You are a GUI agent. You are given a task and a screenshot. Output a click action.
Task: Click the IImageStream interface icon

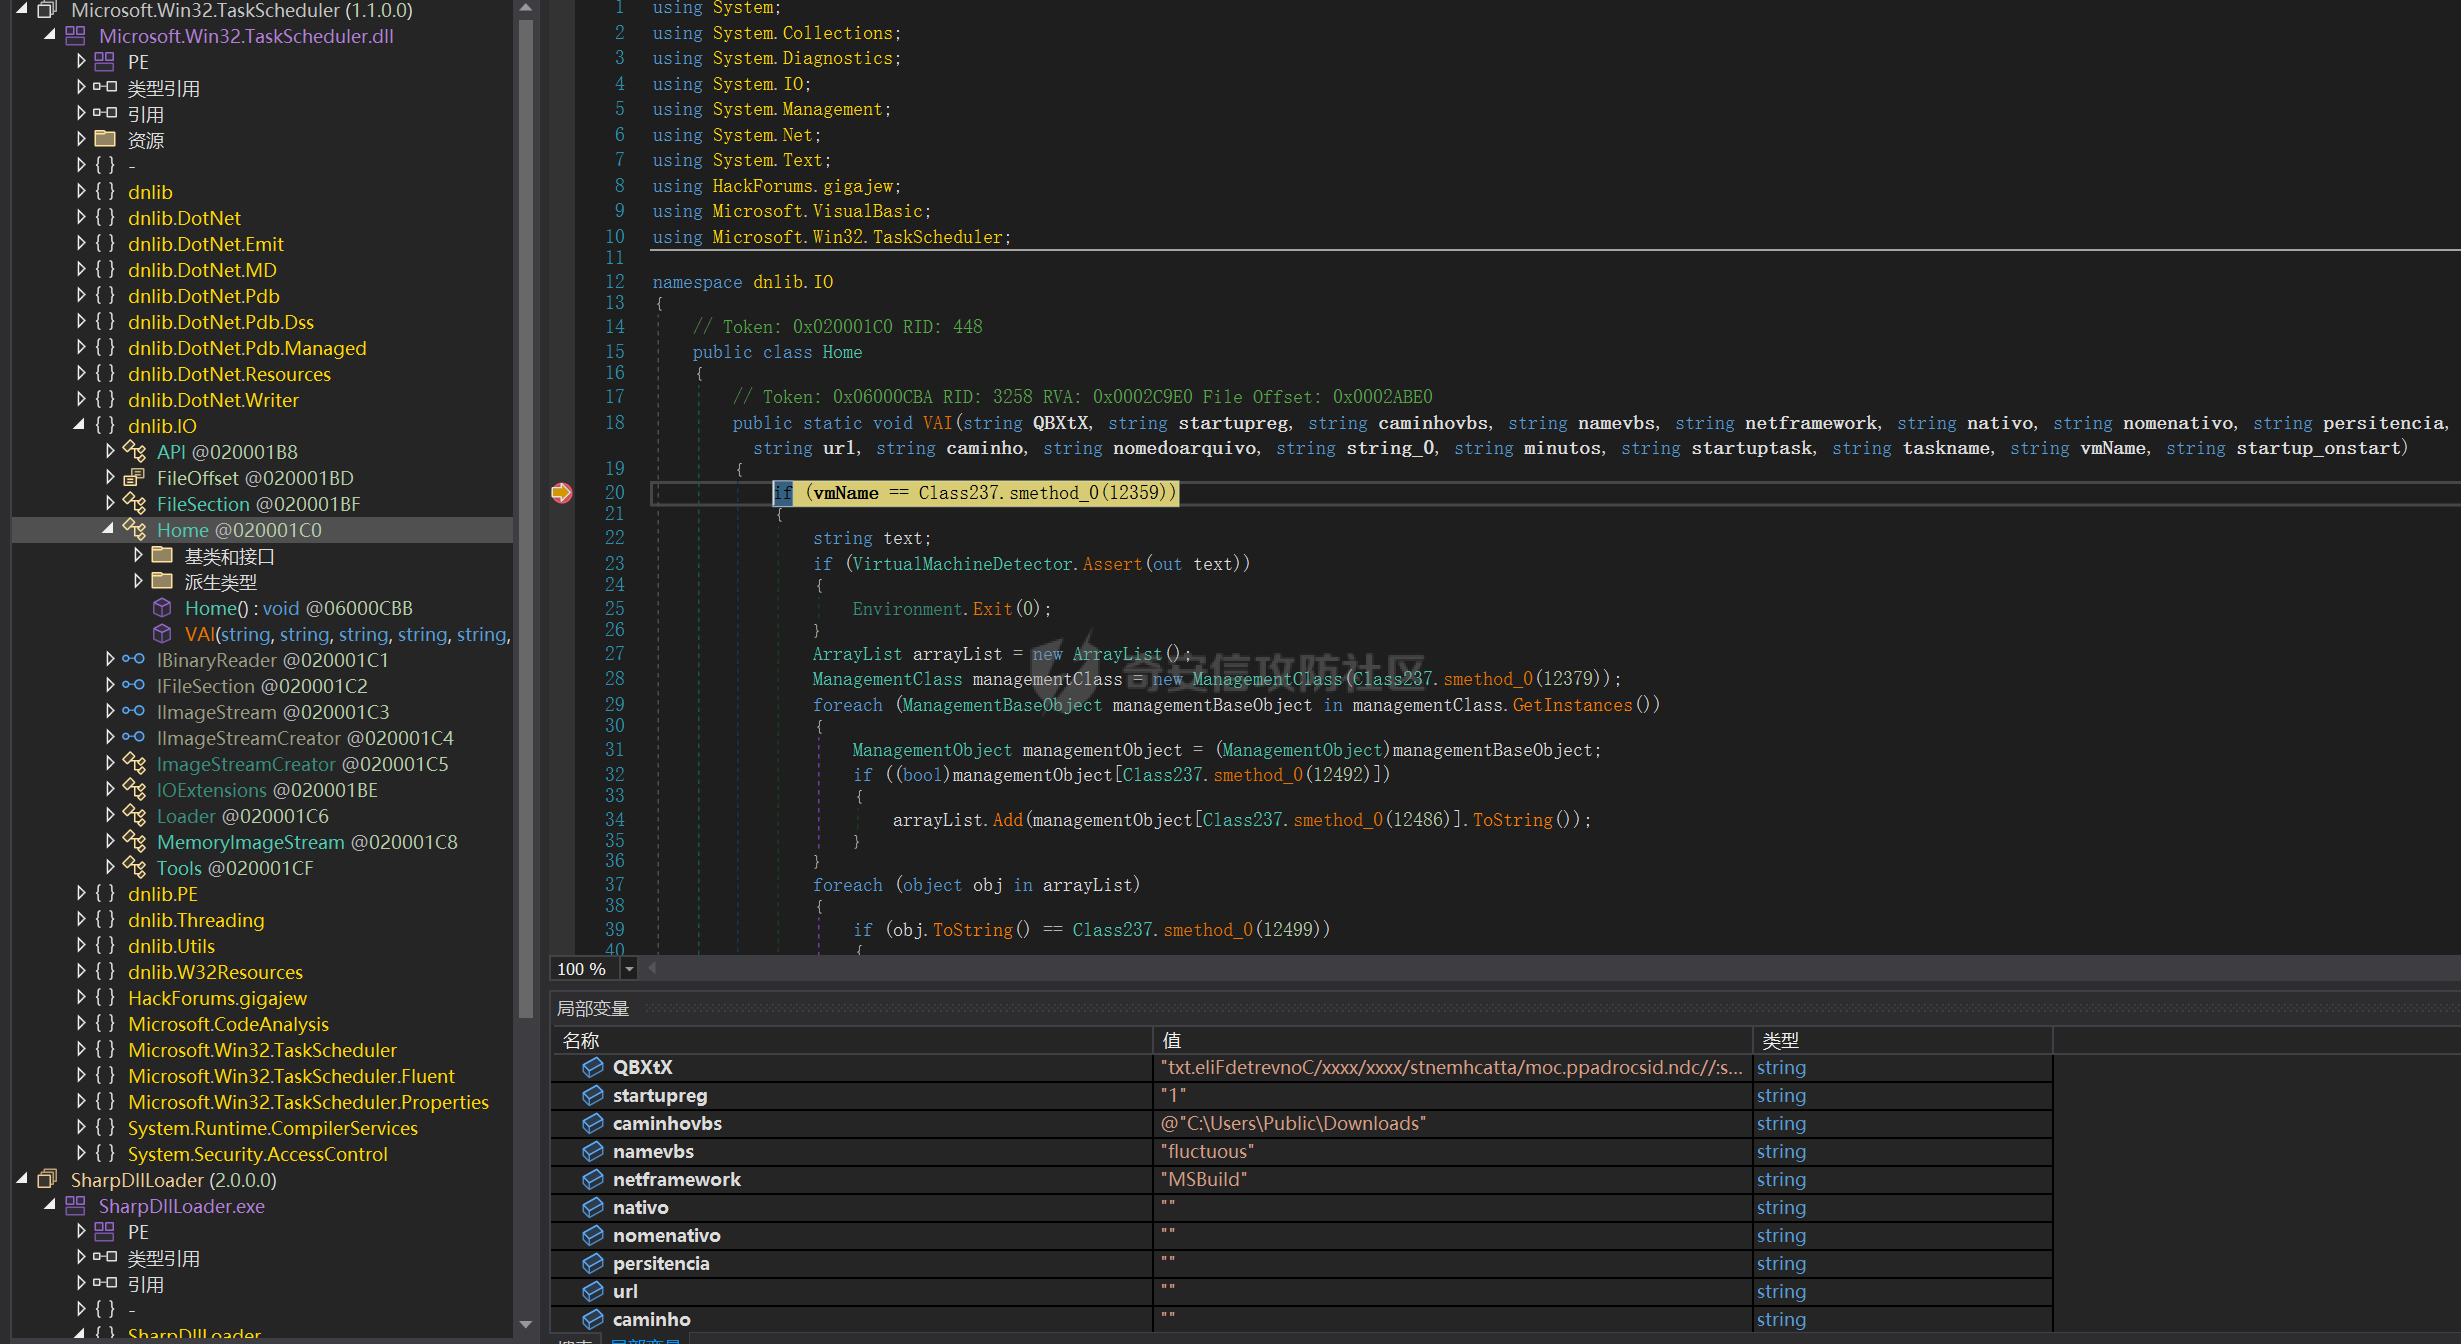(x=134, y=712)
